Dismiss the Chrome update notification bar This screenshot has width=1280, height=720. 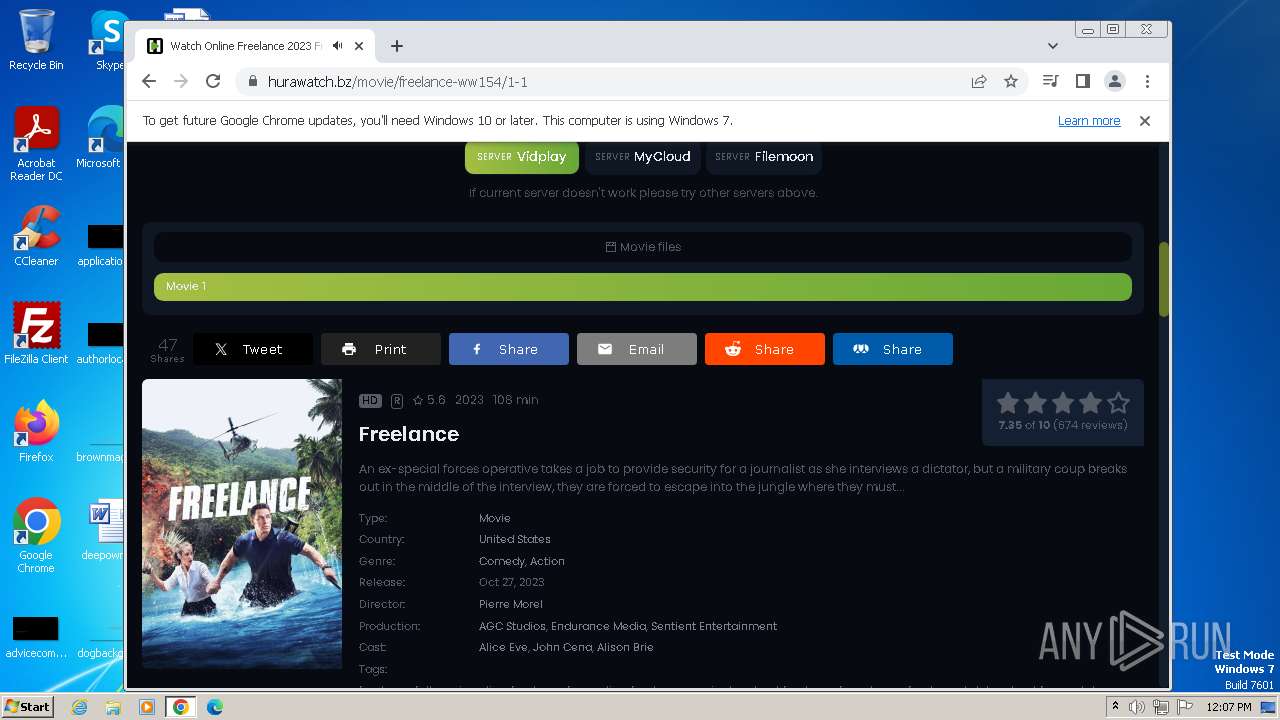click(1145, 121)
